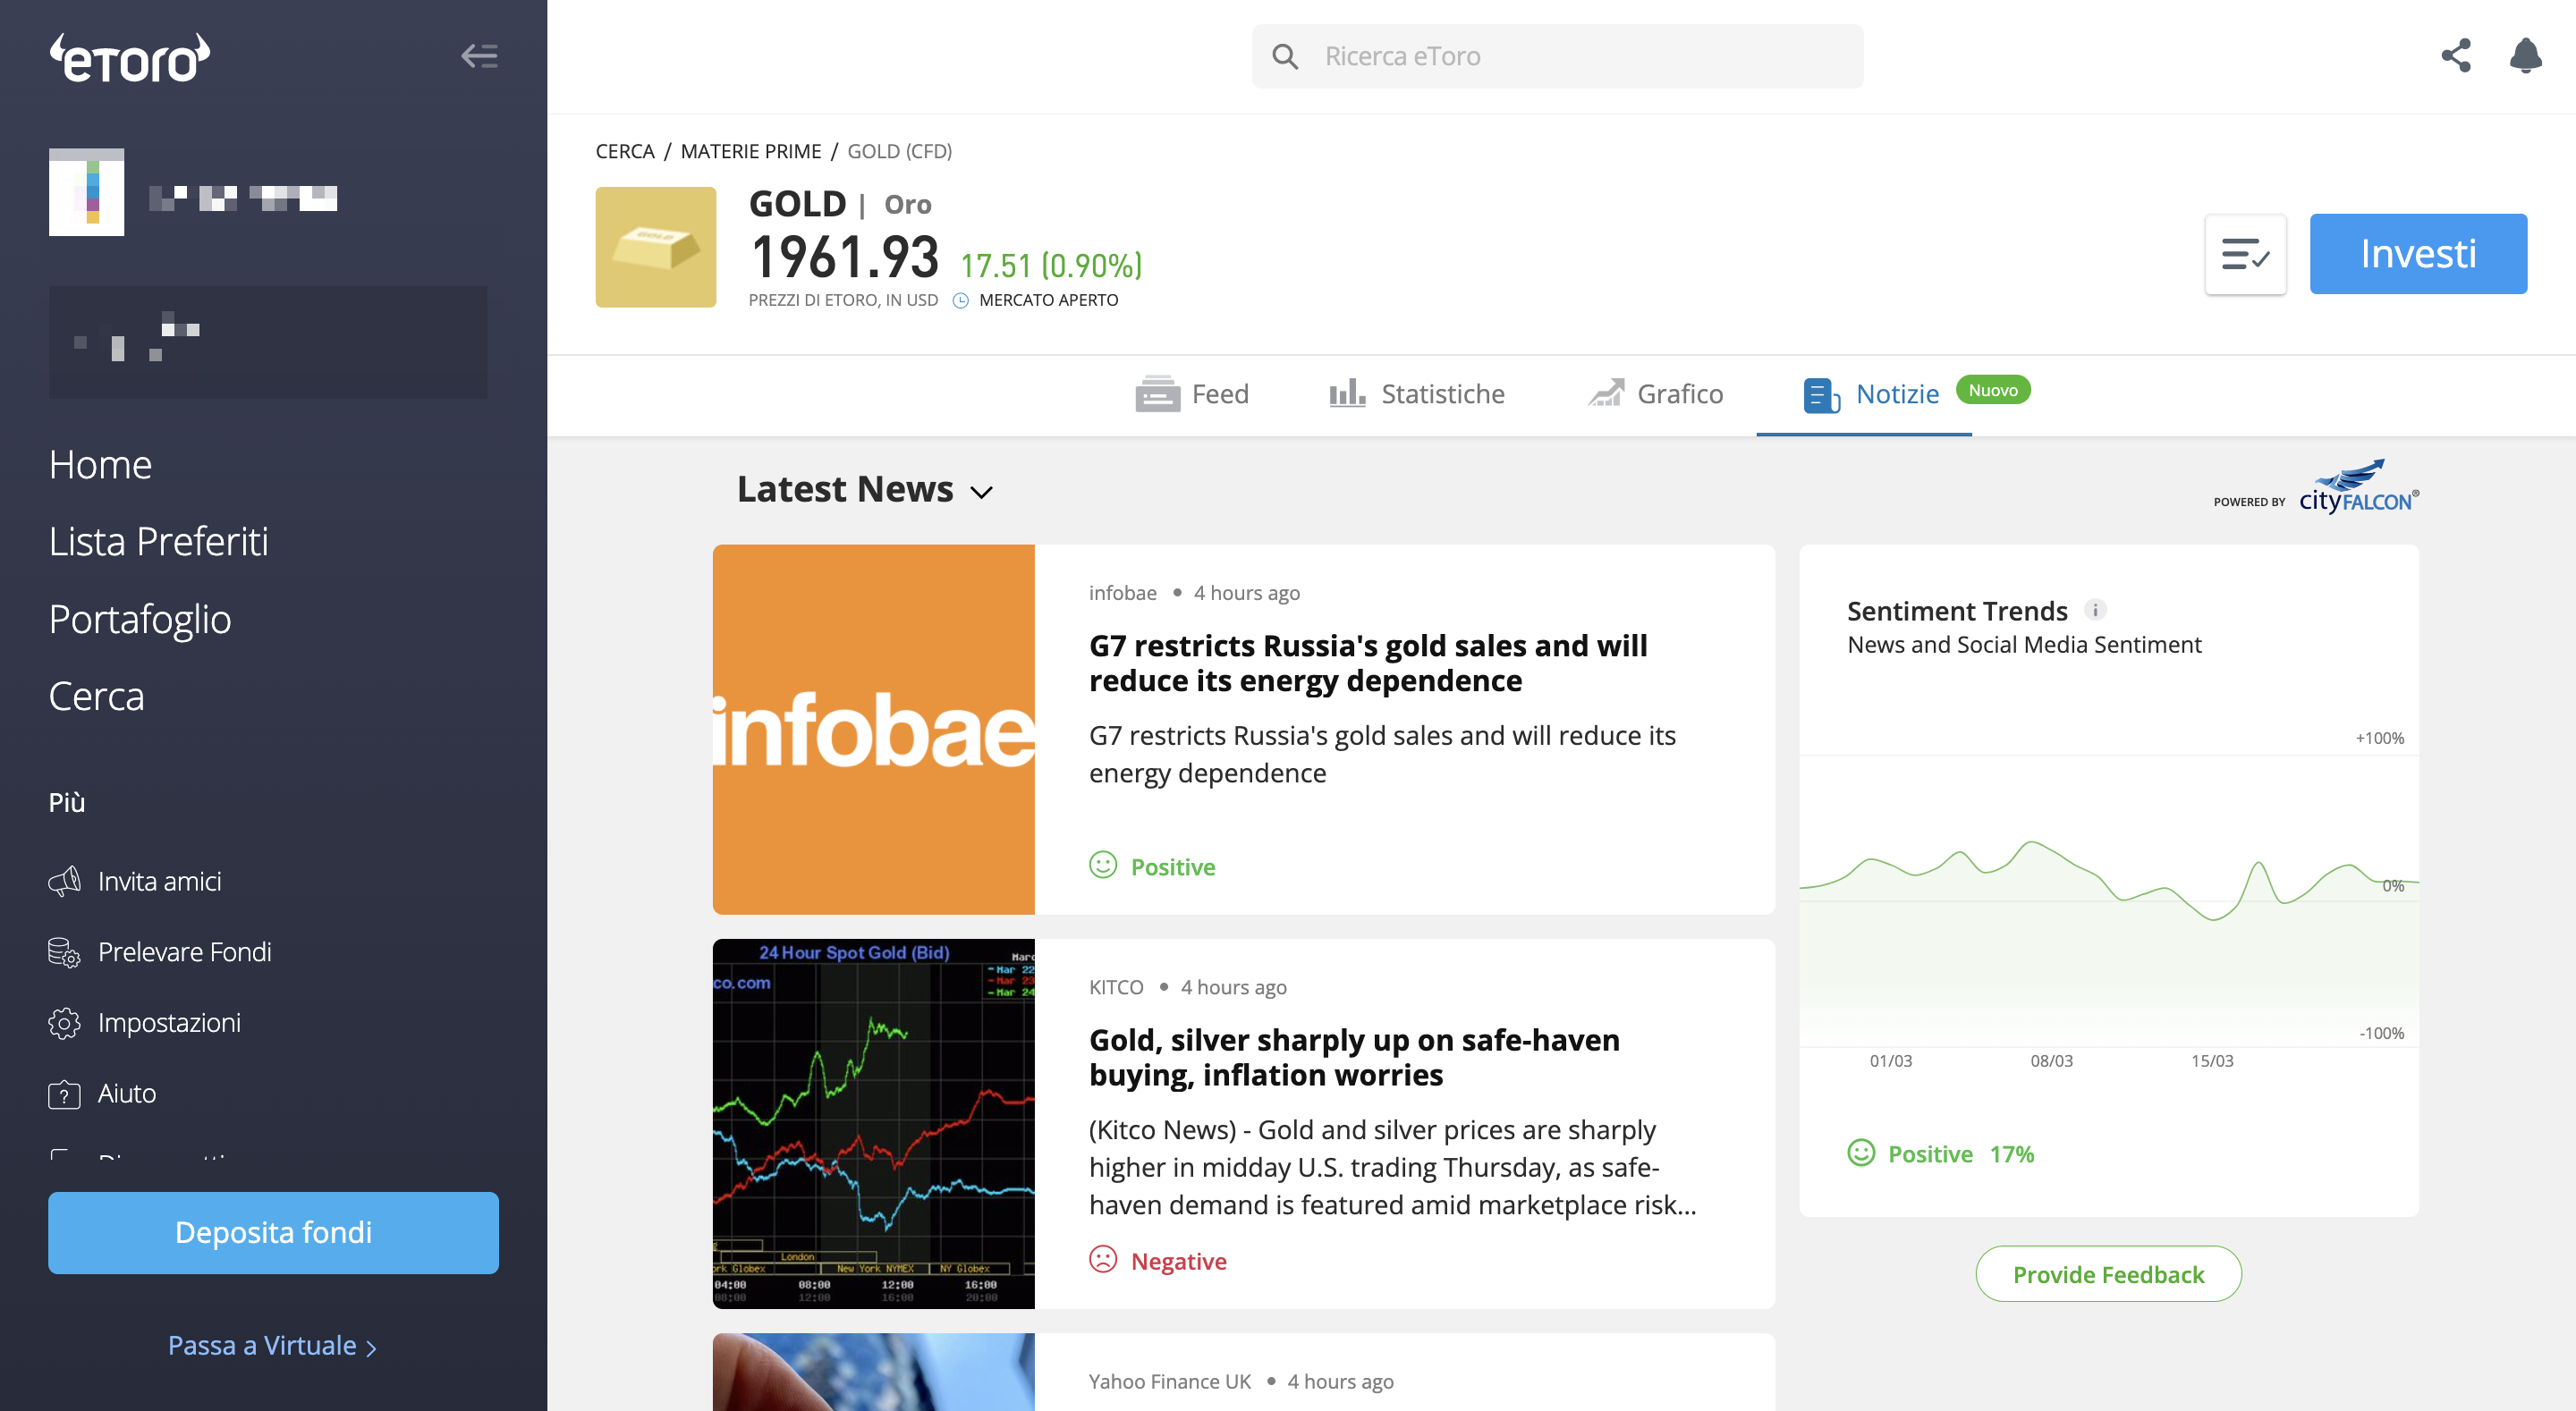
Task: Click the Prelevare Fondi coins icon
Action: 65,952
